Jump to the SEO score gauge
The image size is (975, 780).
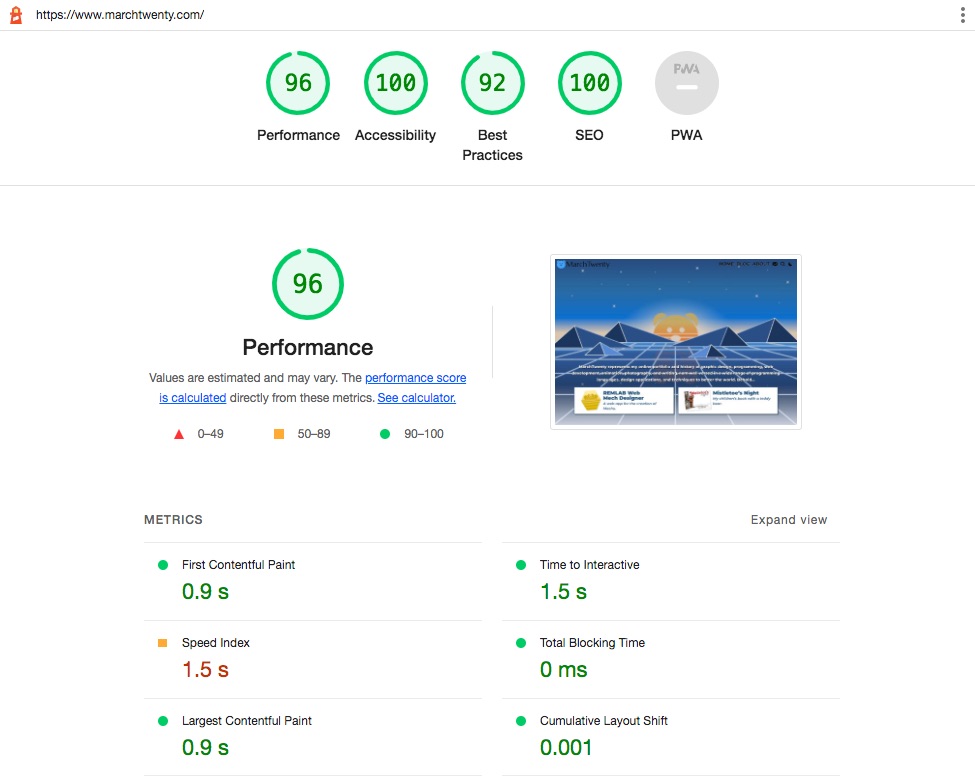pos(589,83)
